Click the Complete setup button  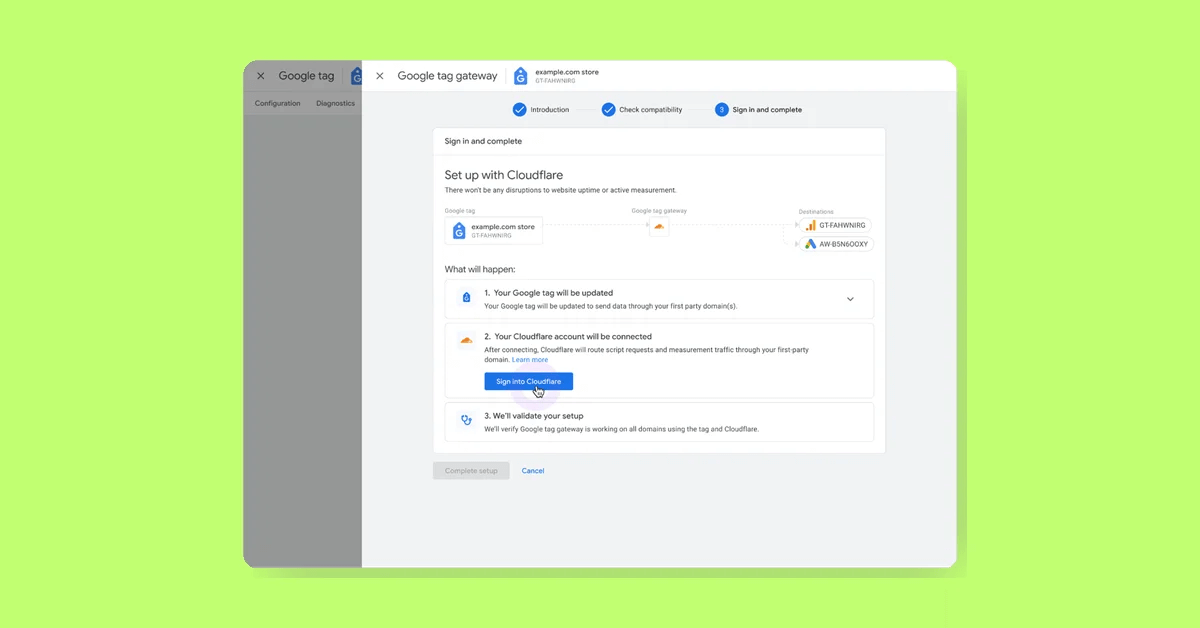[x=471, y=470]
